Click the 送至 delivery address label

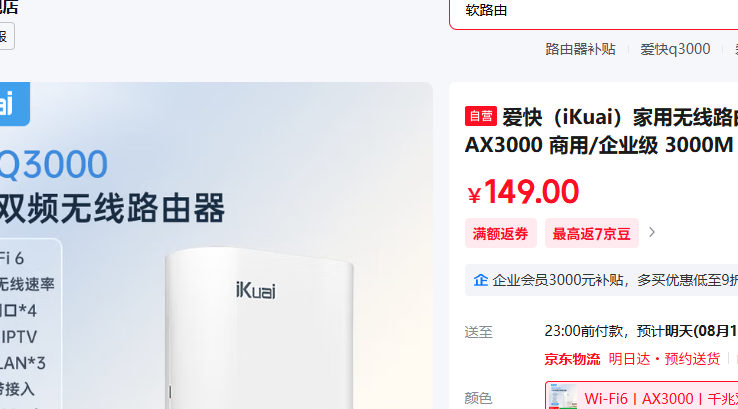click(478, 332)
